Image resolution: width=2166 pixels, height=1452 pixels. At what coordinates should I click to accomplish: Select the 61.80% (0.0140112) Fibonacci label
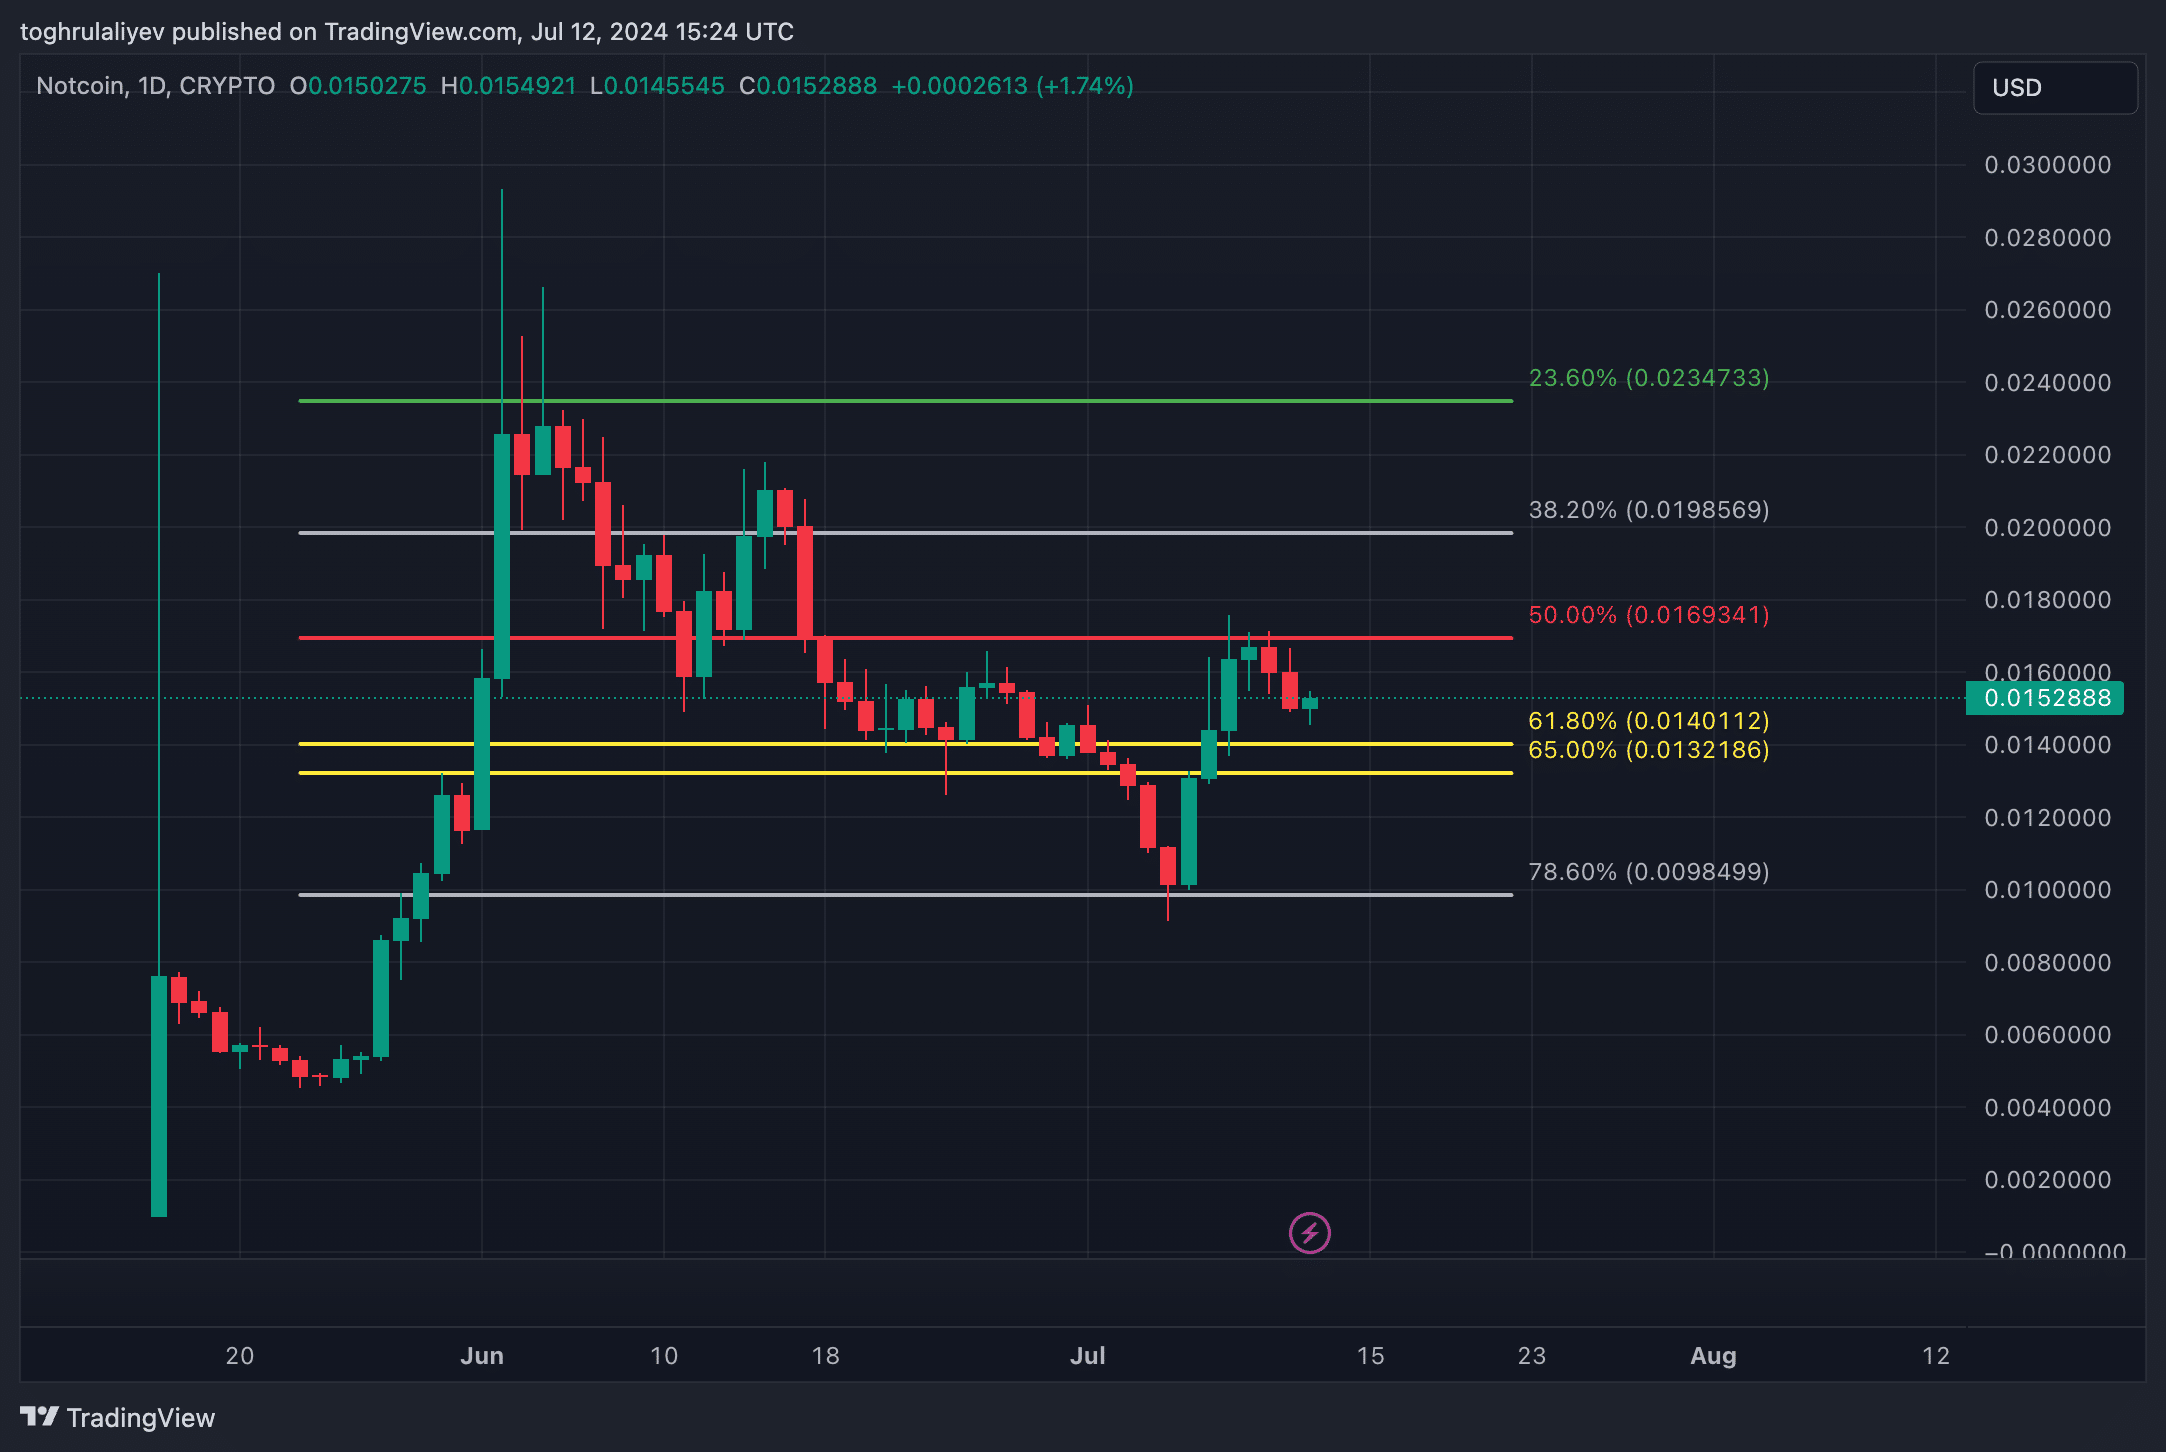pos(1649,721)
